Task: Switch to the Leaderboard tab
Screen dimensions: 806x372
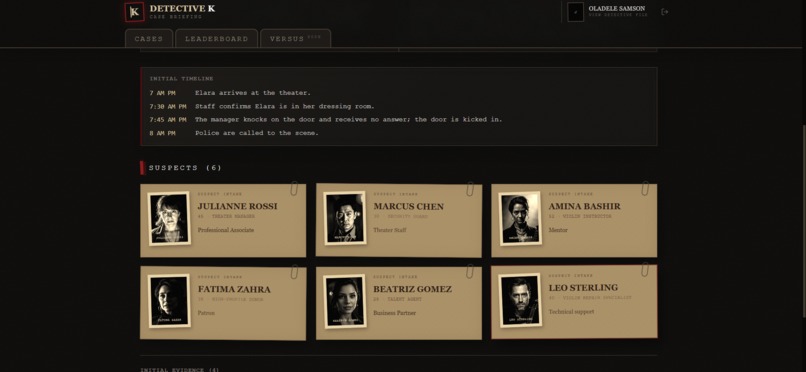Action: (x=216, y=39)
